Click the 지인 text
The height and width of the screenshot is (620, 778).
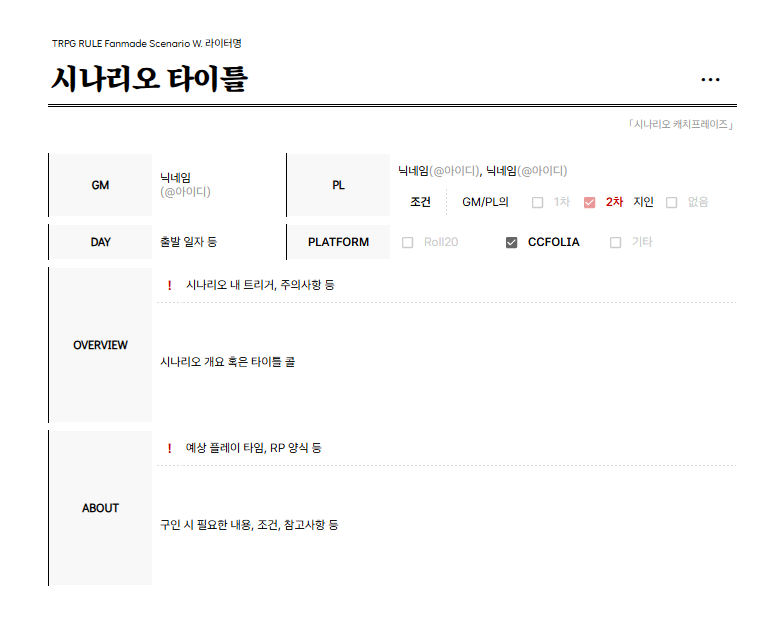[x=644, y=202]
